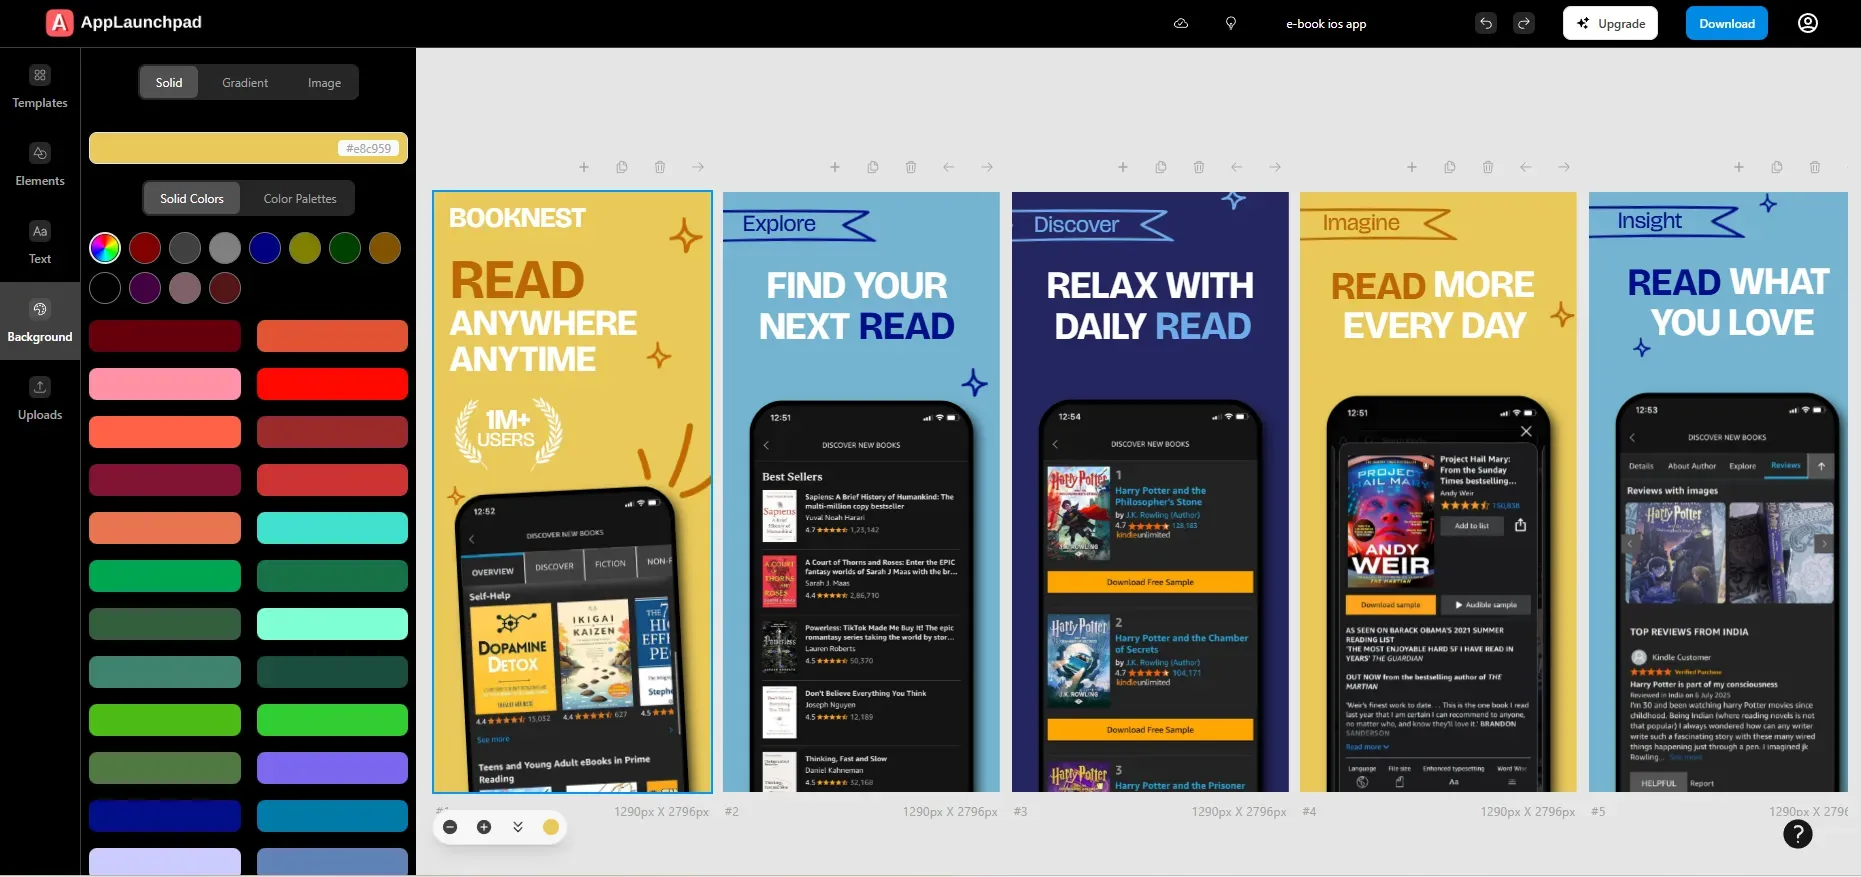Add a screen above the Imagine screenshot

(x=1412, y=167)
